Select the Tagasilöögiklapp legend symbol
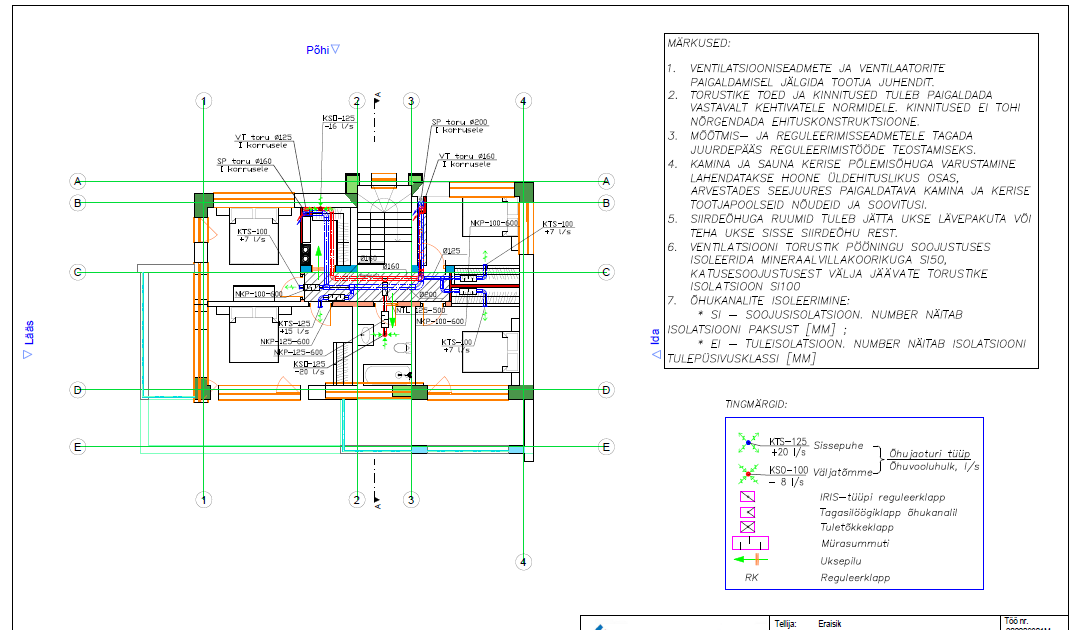This screenshot has height=630, width=1075. click(x=747, y=512)
